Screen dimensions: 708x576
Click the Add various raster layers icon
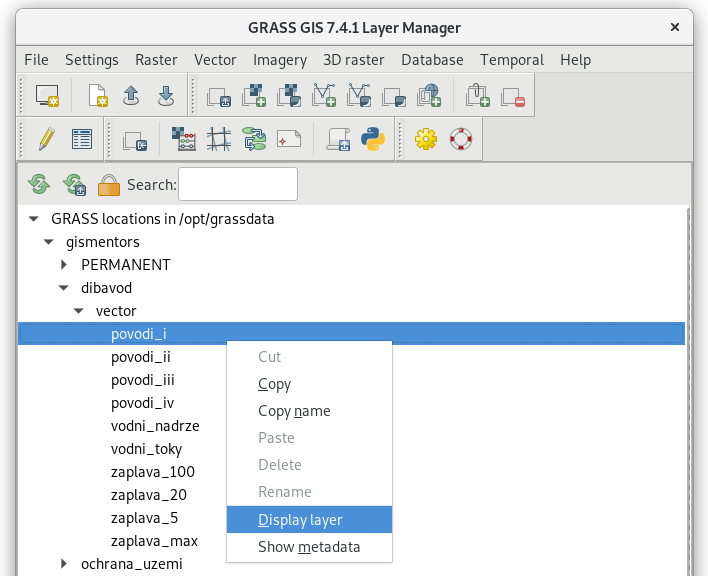[x=289, y=95]
